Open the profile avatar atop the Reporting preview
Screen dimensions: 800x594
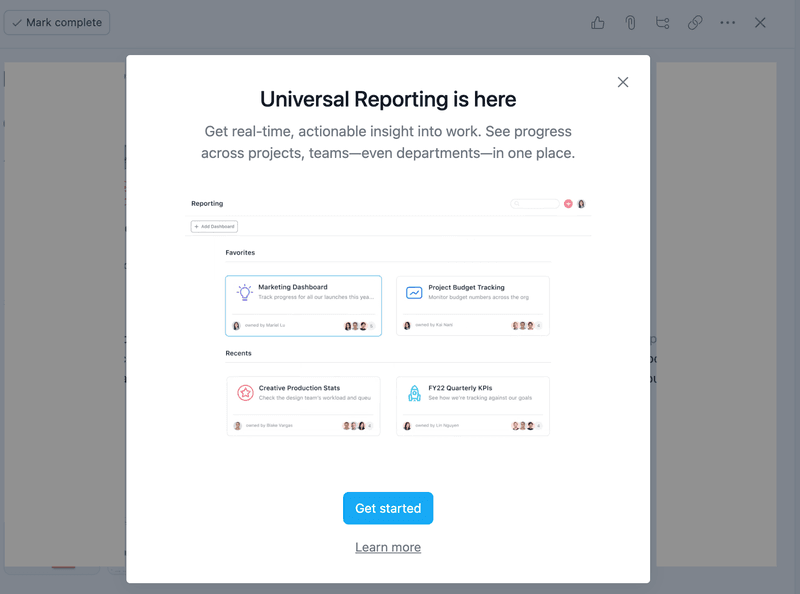(x=582, y=203)
